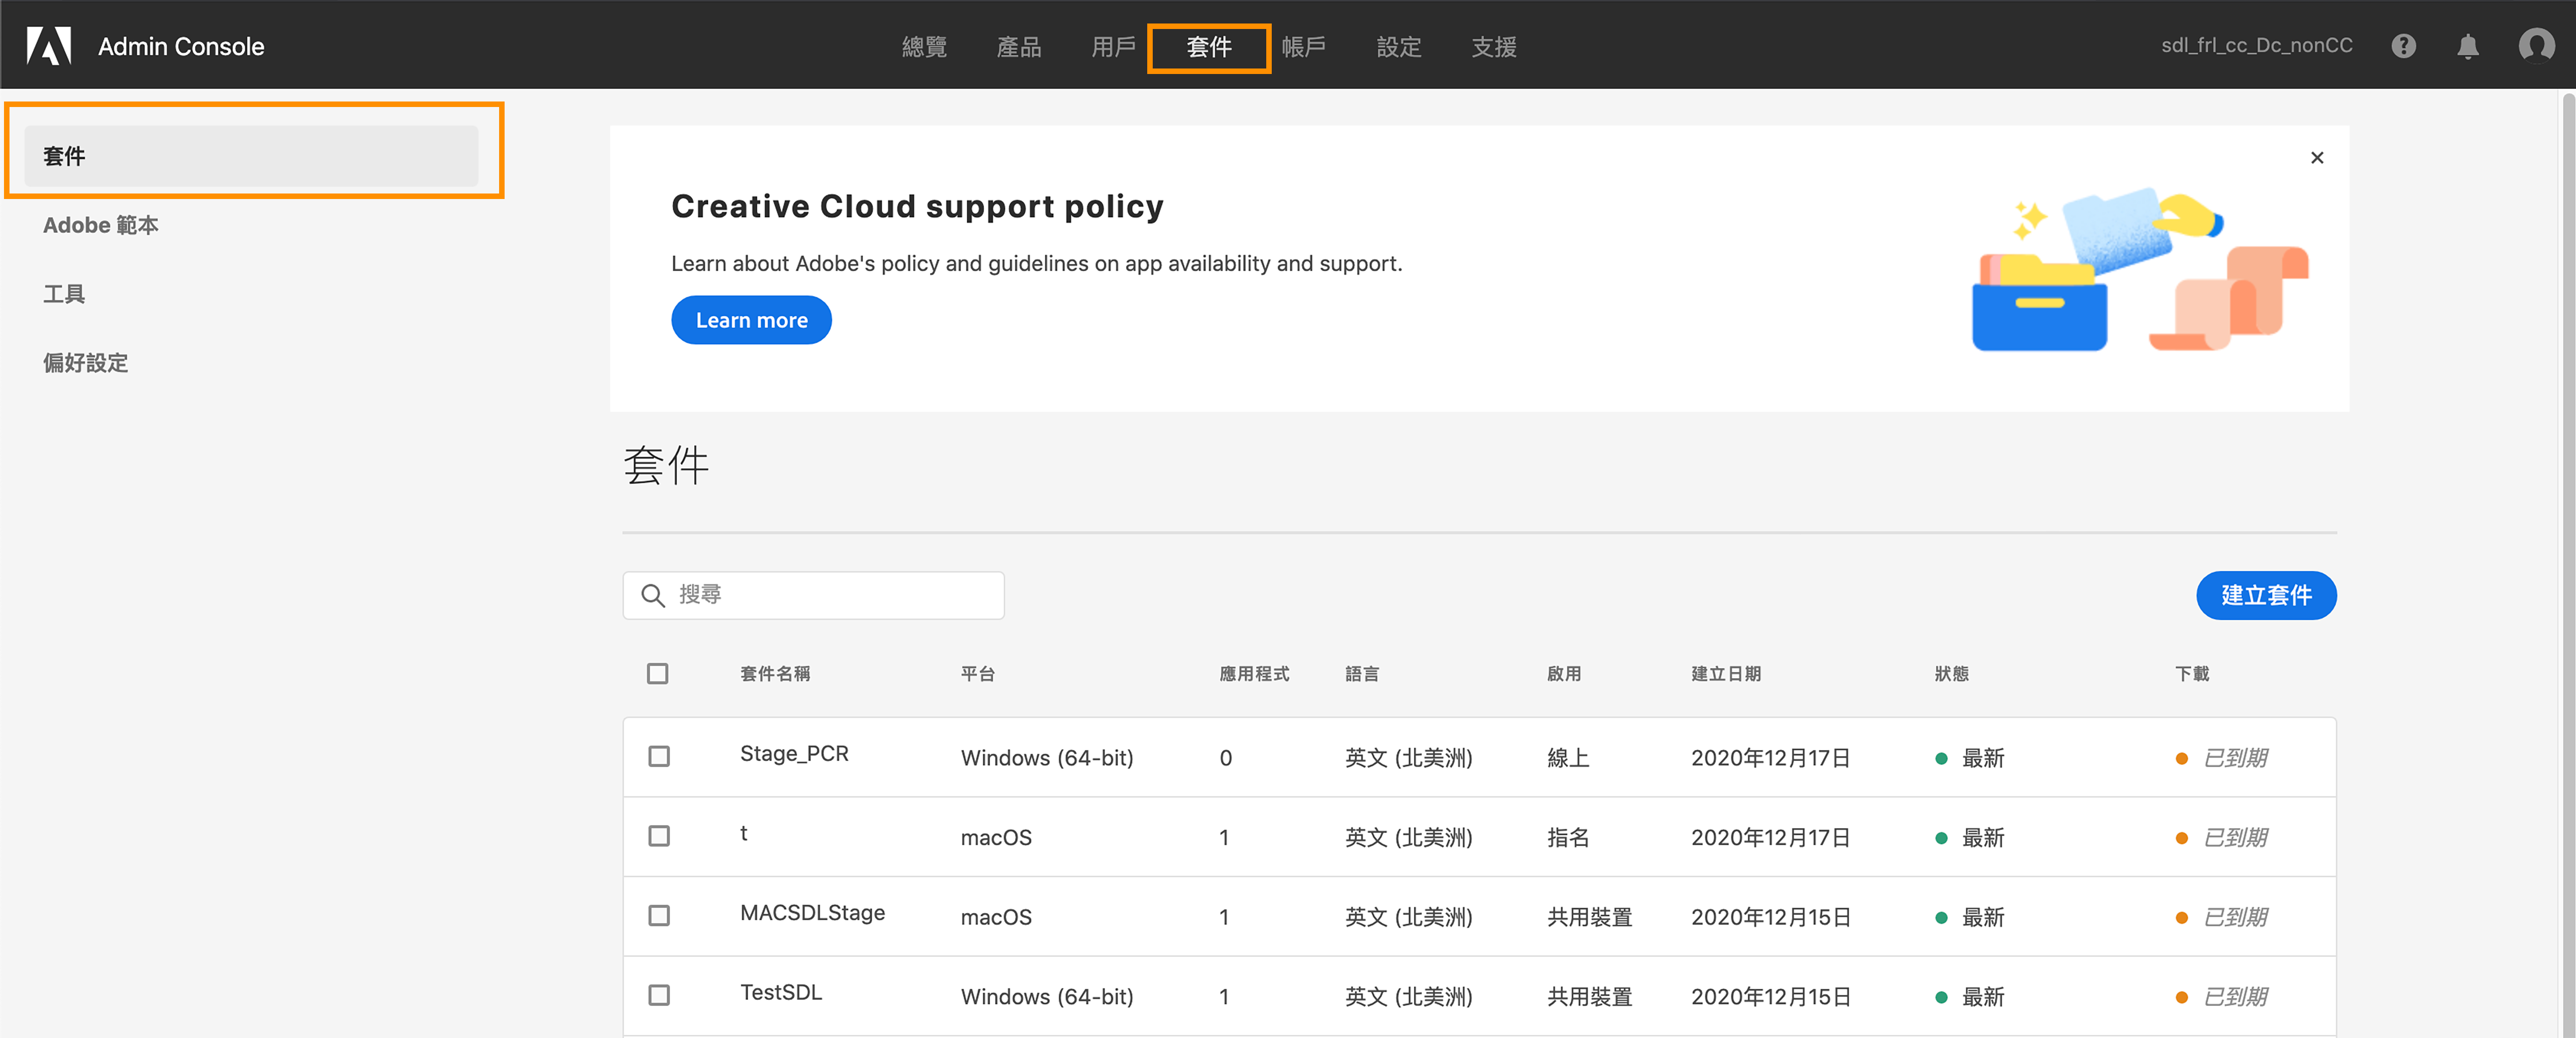Click the 建立套件 button

[x=2265, y=595]
